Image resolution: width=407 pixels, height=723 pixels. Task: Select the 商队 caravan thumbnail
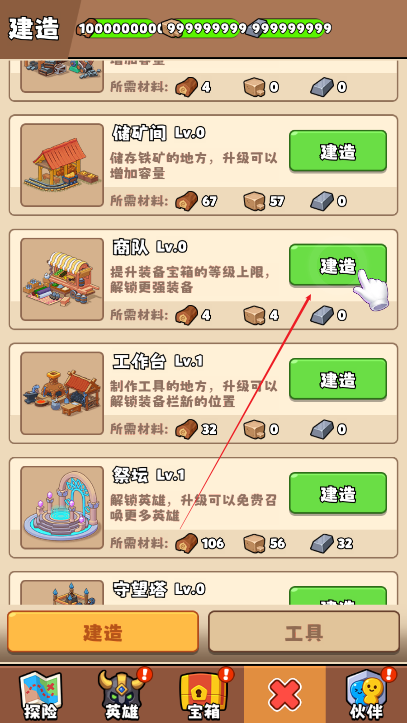pos(62,279)
